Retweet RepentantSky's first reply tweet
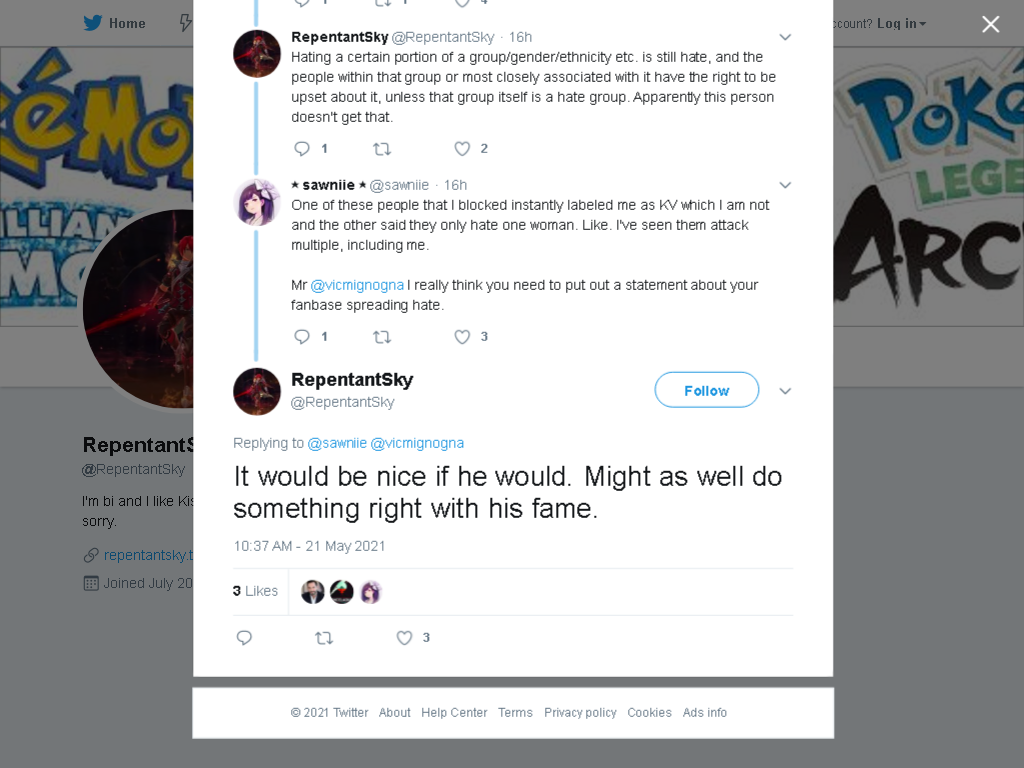This screenshot has width=1024, height=768. 381,149
